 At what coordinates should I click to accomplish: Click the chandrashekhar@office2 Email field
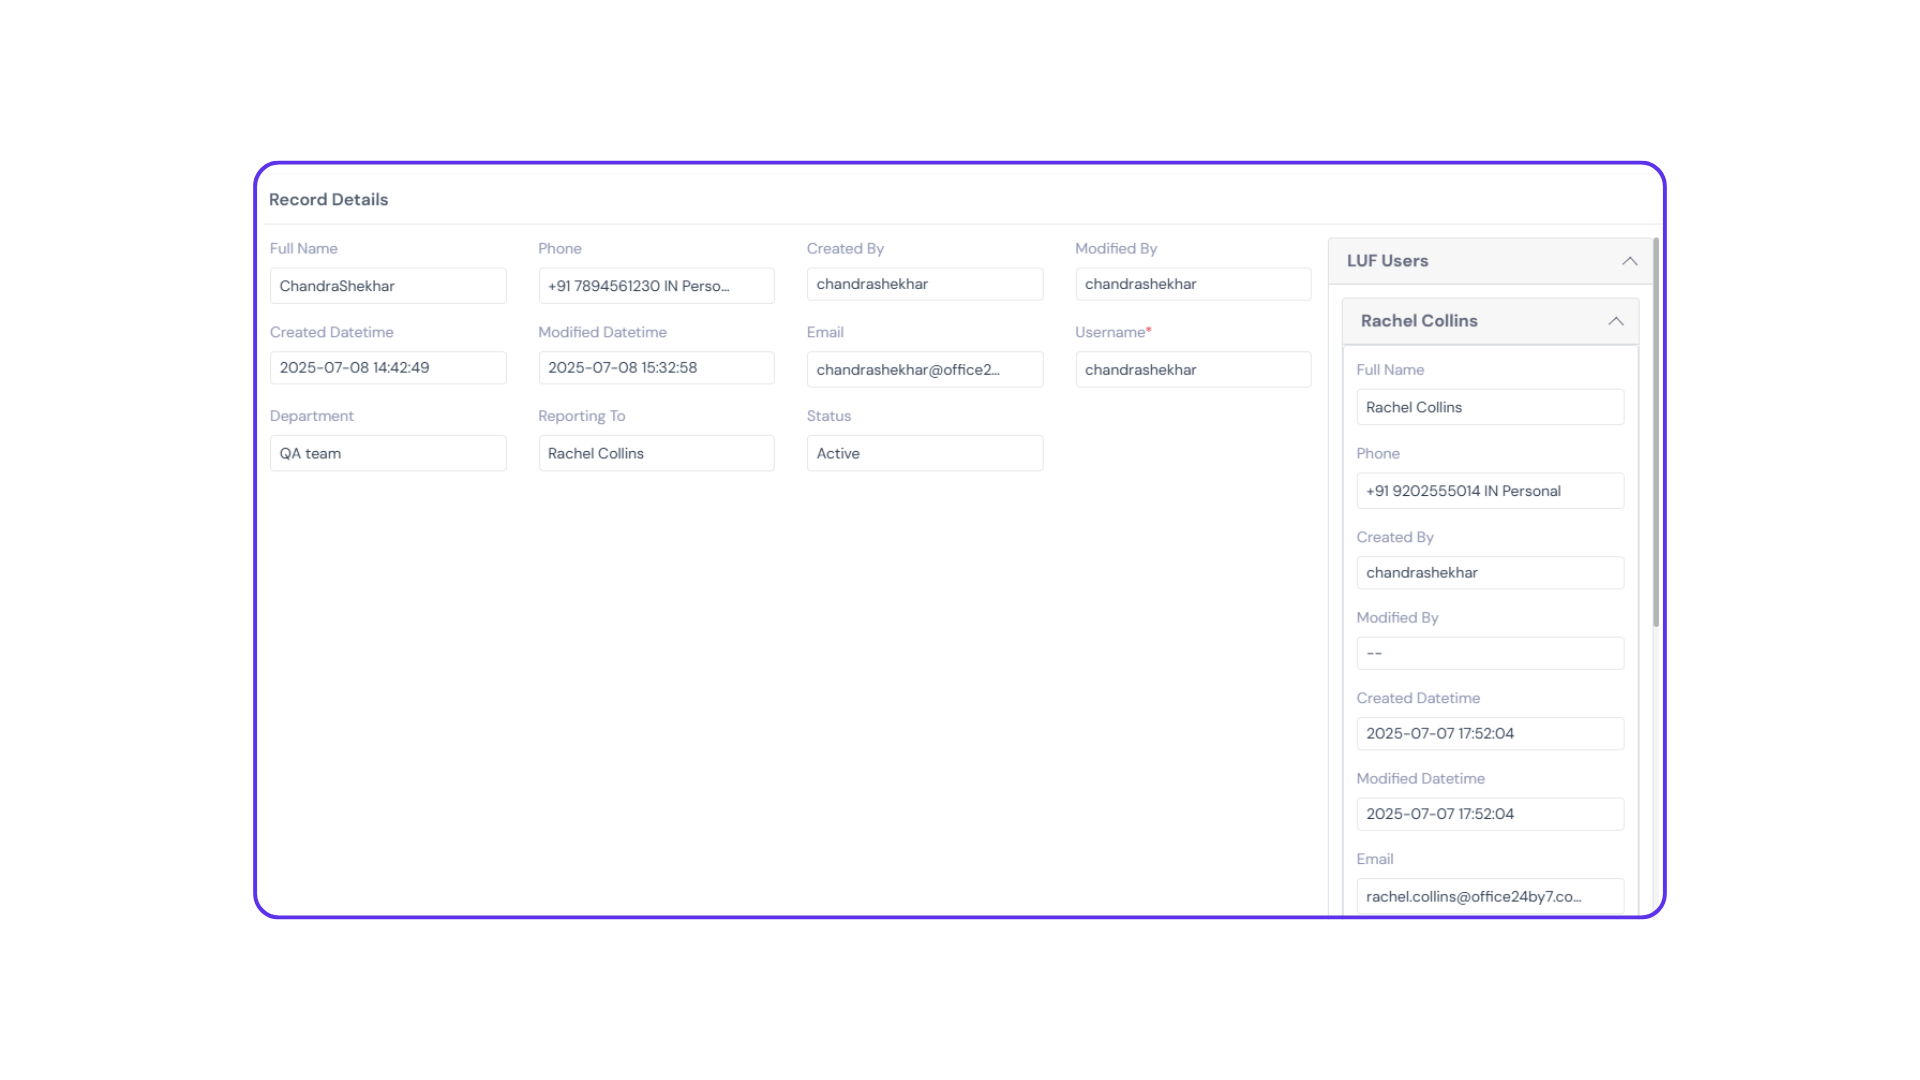[924, 370]
